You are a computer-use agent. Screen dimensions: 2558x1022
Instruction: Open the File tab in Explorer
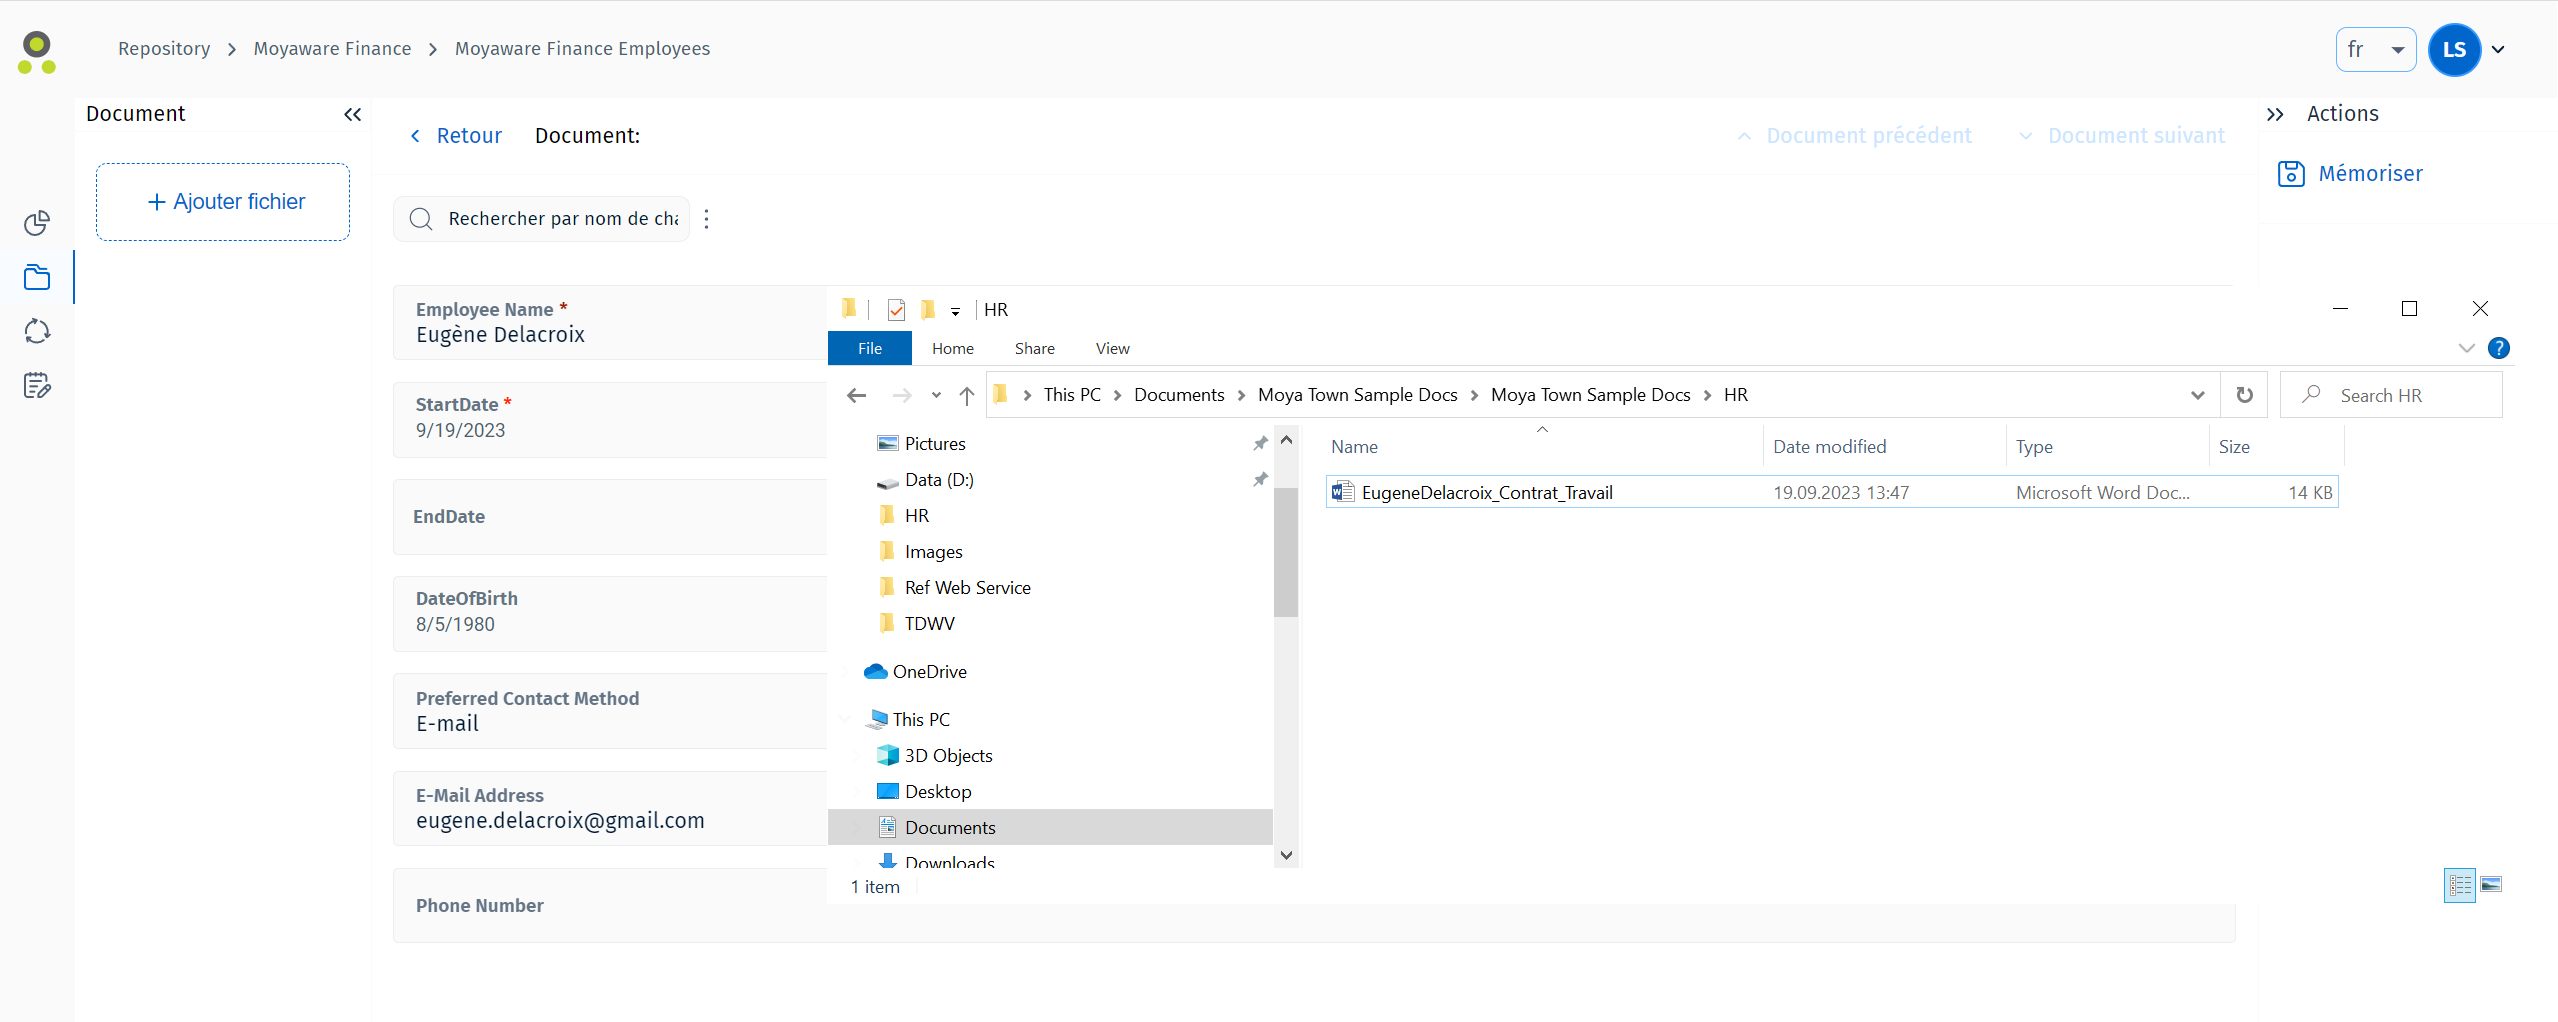click(870, 348)
